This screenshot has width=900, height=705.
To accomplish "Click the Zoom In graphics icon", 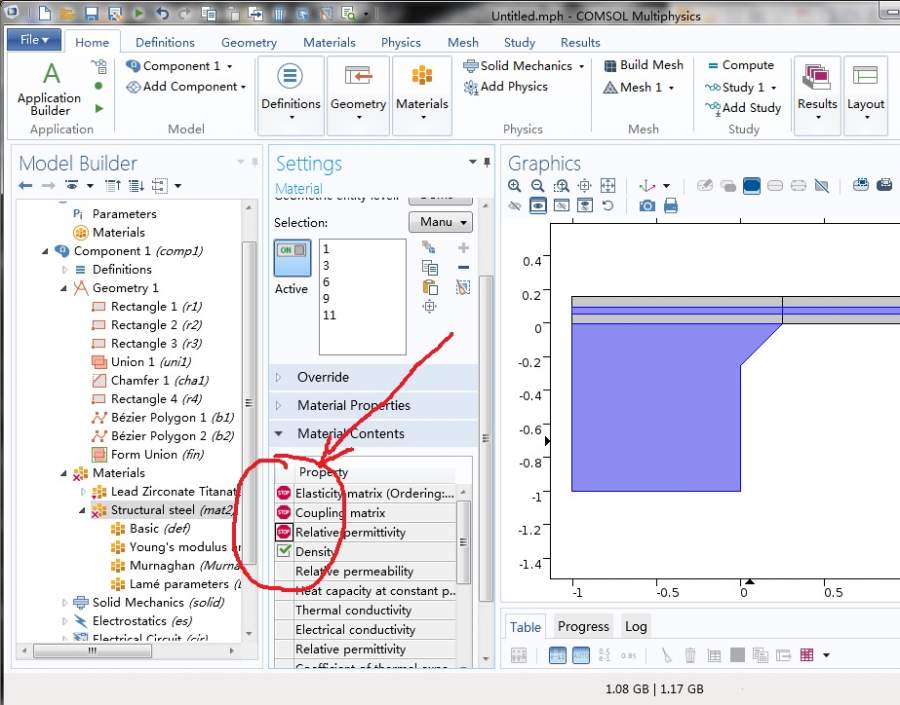I will pyautogui.click(x=514, y=185).
